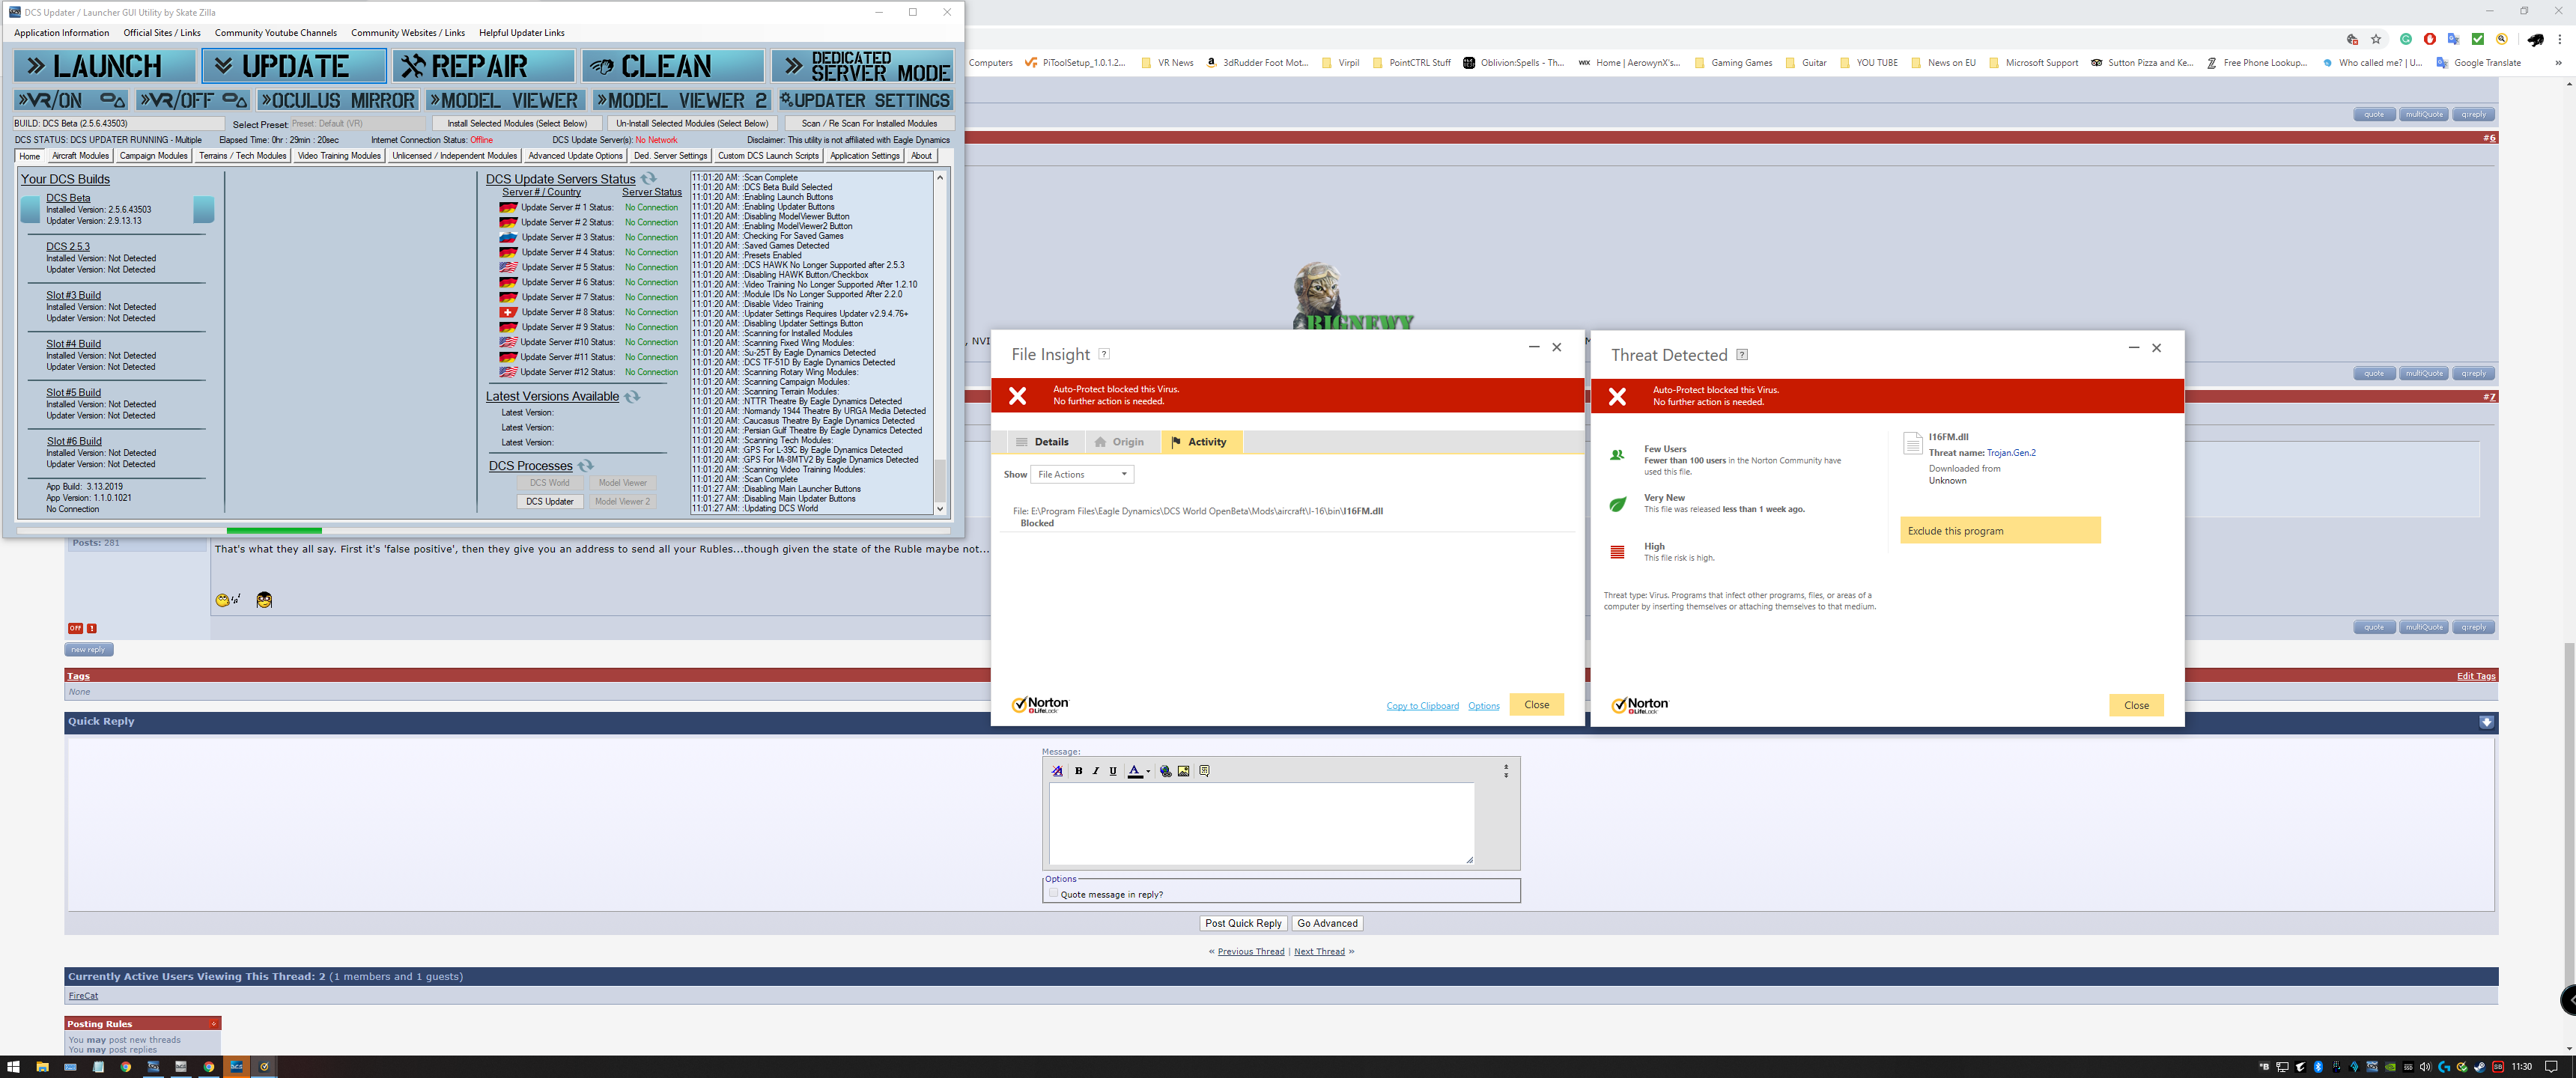Open the Application Settings tab

click(865, 156)
